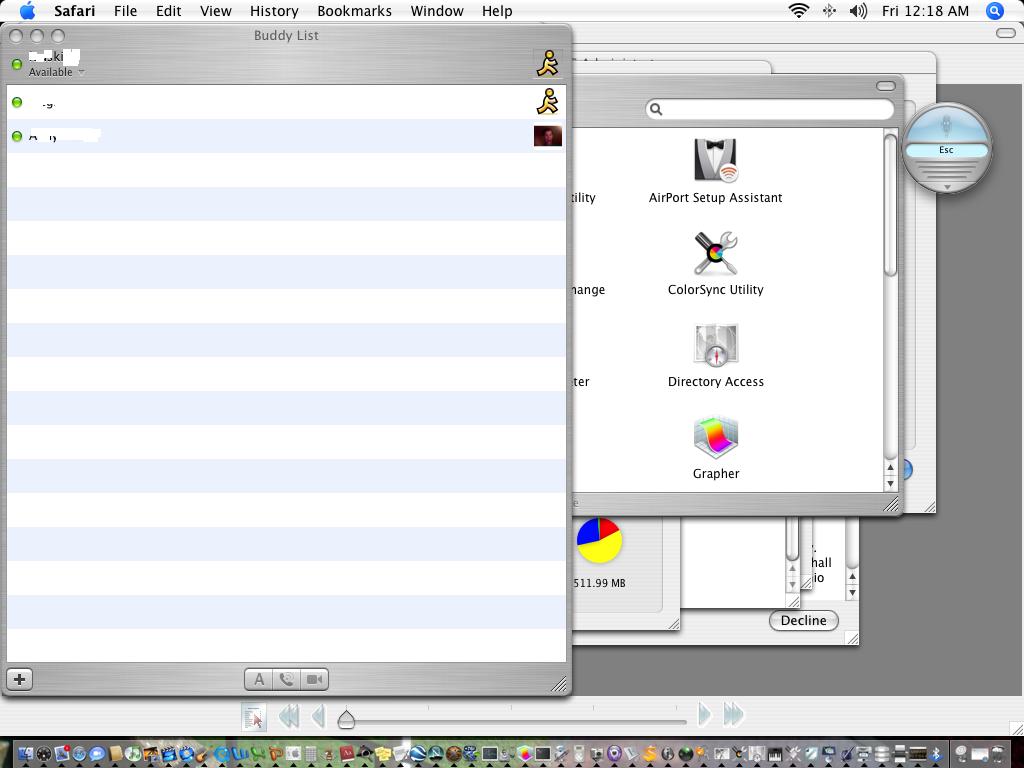Click the Finder scrollbar up arrow
Screen dimensions: 1024x768
tap(889, 468)
